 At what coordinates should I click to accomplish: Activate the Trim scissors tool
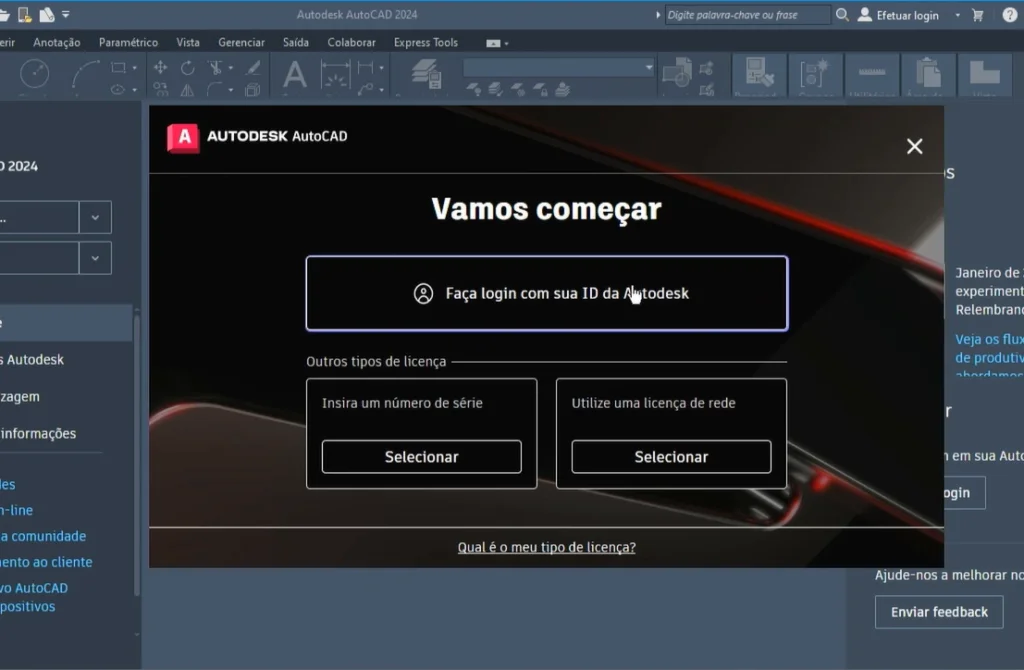(x=215, y=67)
